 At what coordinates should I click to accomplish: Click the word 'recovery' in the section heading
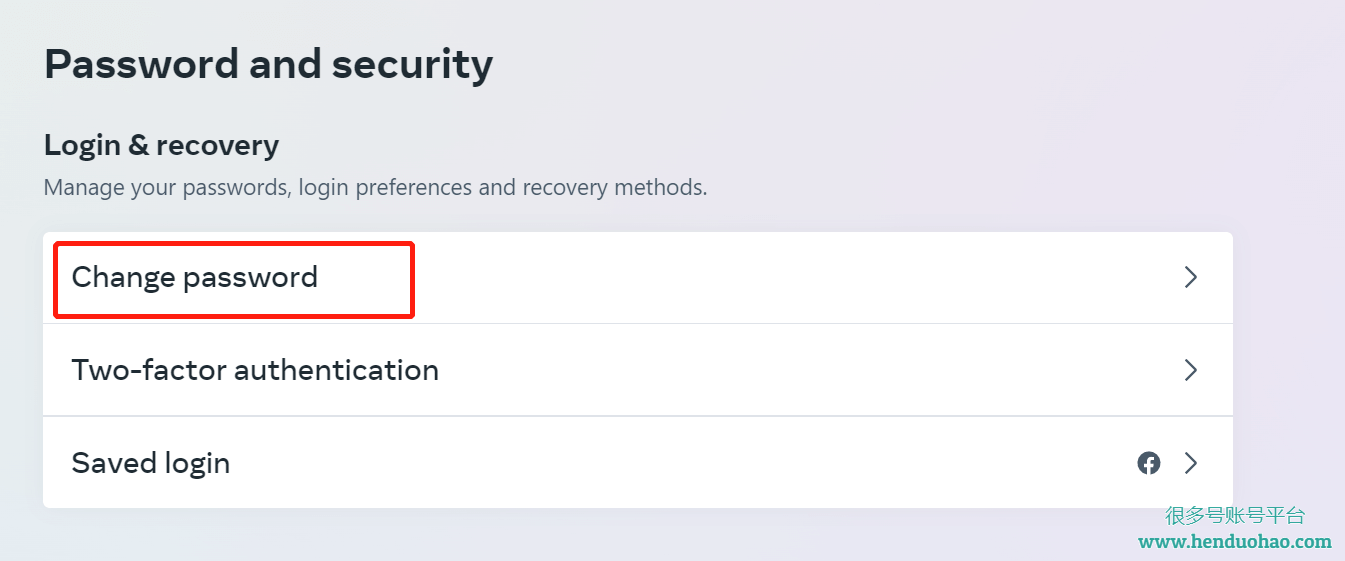[x=217, y=146]
